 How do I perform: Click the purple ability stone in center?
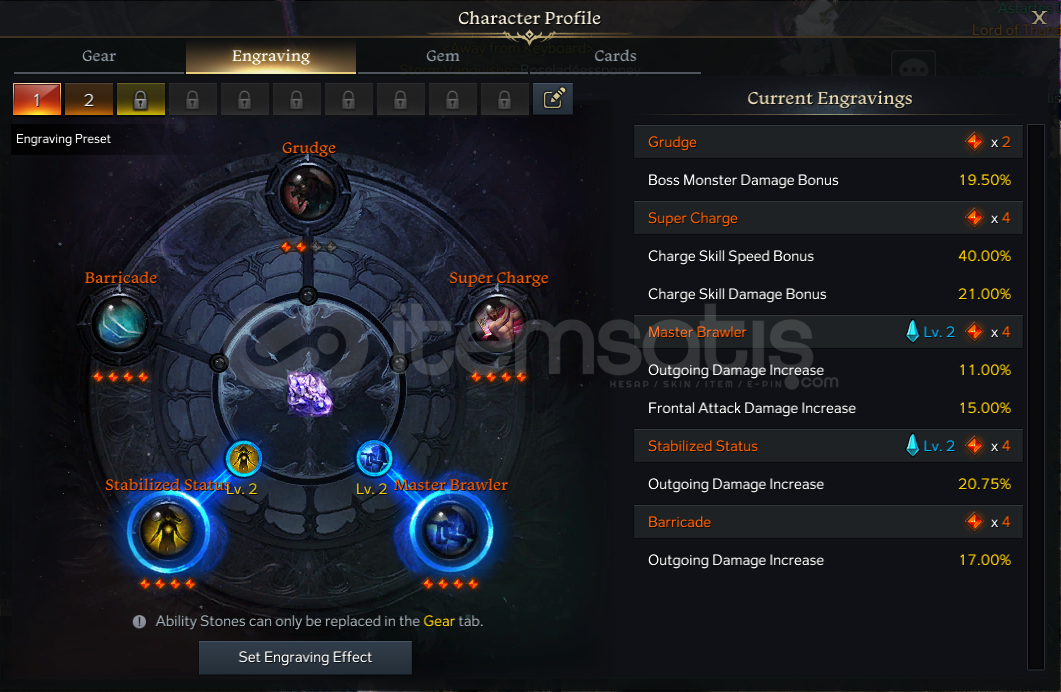309,392
